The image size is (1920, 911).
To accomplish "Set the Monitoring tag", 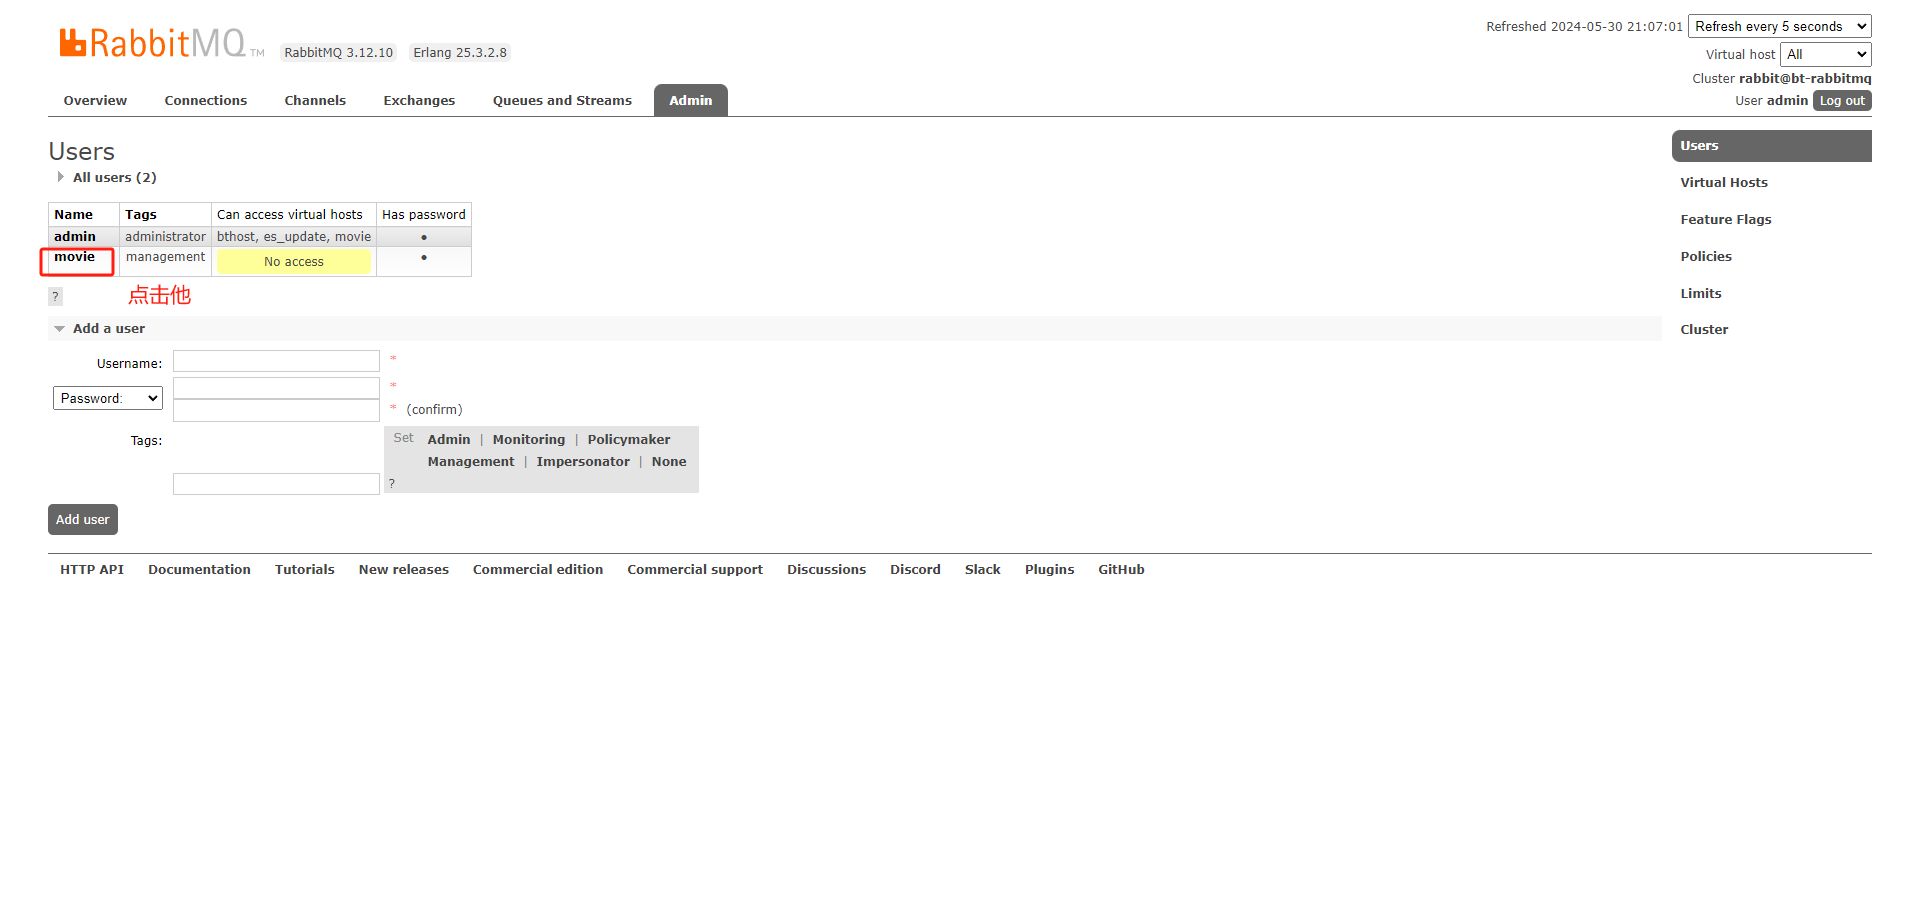I will [528, 439].
